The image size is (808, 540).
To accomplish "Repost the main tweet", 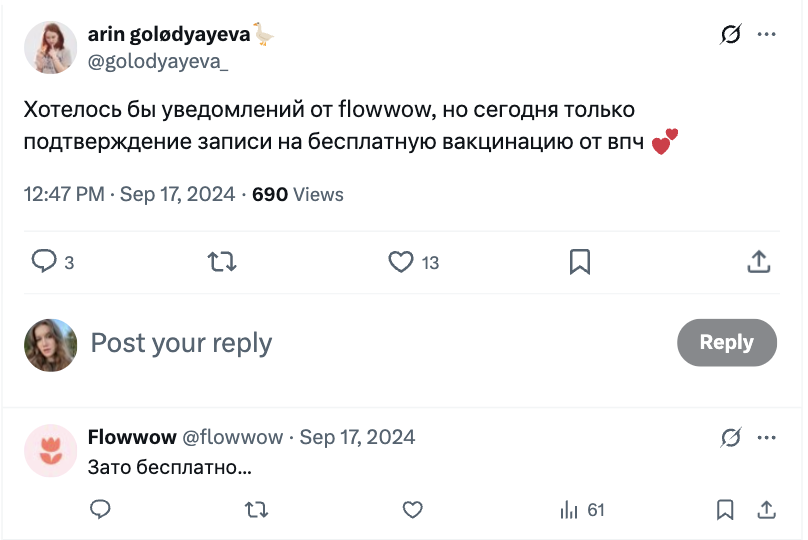I will point(221,262).
